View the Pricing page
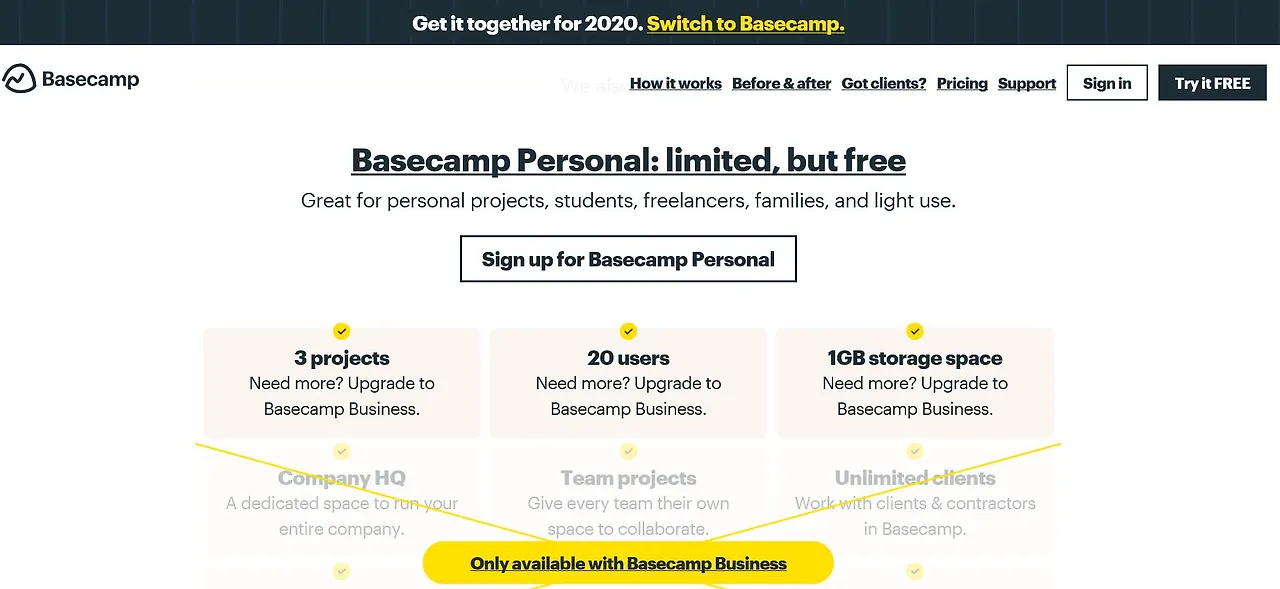The image size is (1280, 589). [962, 83]
